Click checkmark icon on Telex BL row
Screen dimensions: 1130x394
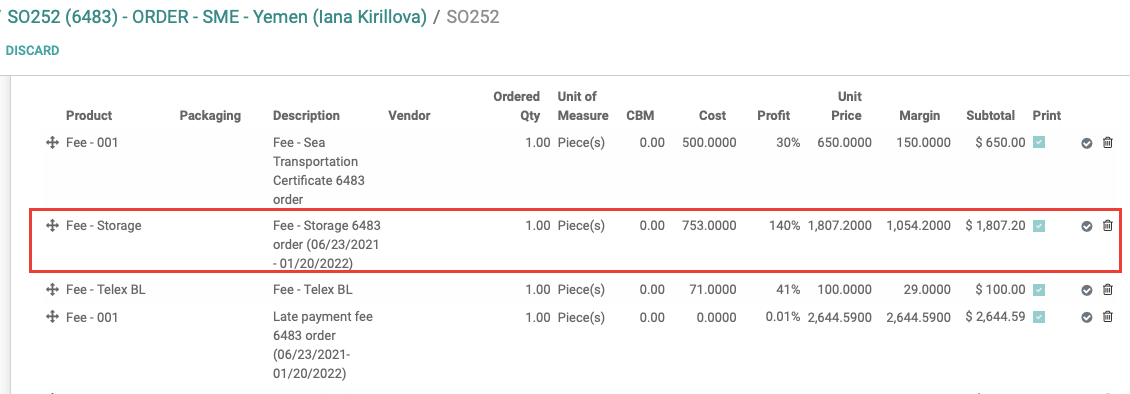pyautogui.click(x=1087, y=290)
